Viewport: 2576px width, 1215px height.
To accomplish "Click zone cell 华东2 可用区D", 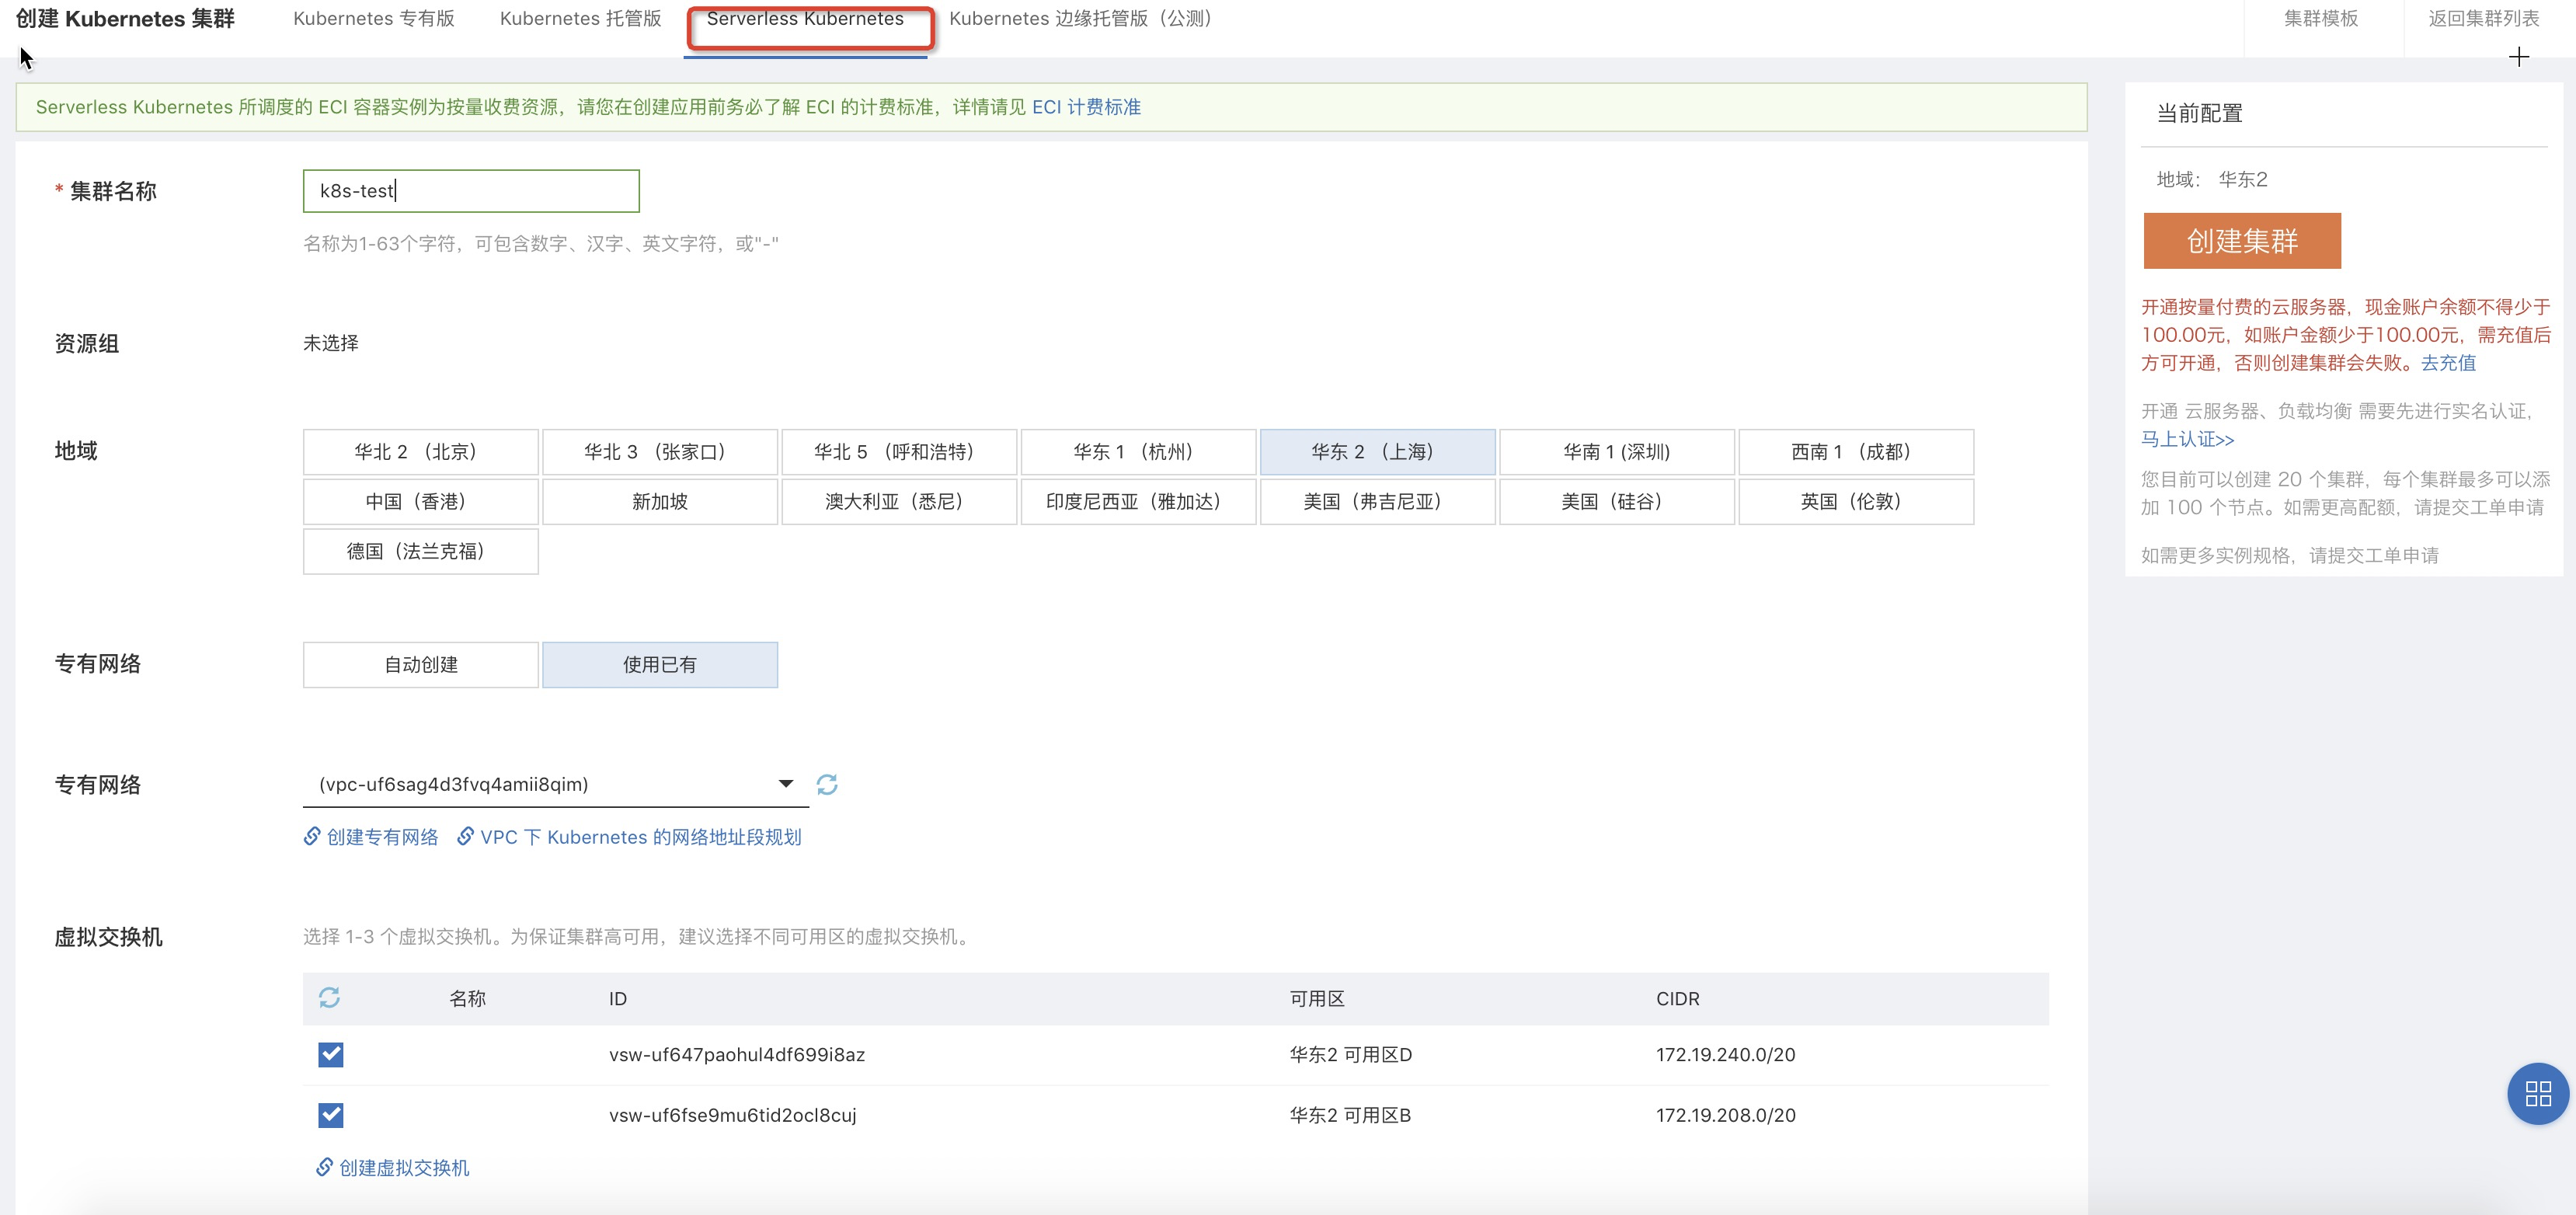I will coord(1350,1055).
